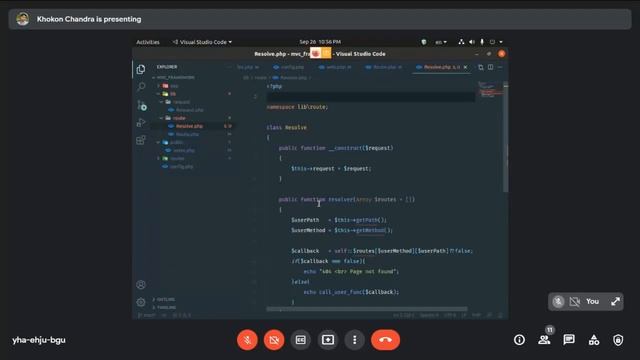Open VS Code Source Control icon
The height and width of the screenshot is (360, 640).
[x=141, y=105]
